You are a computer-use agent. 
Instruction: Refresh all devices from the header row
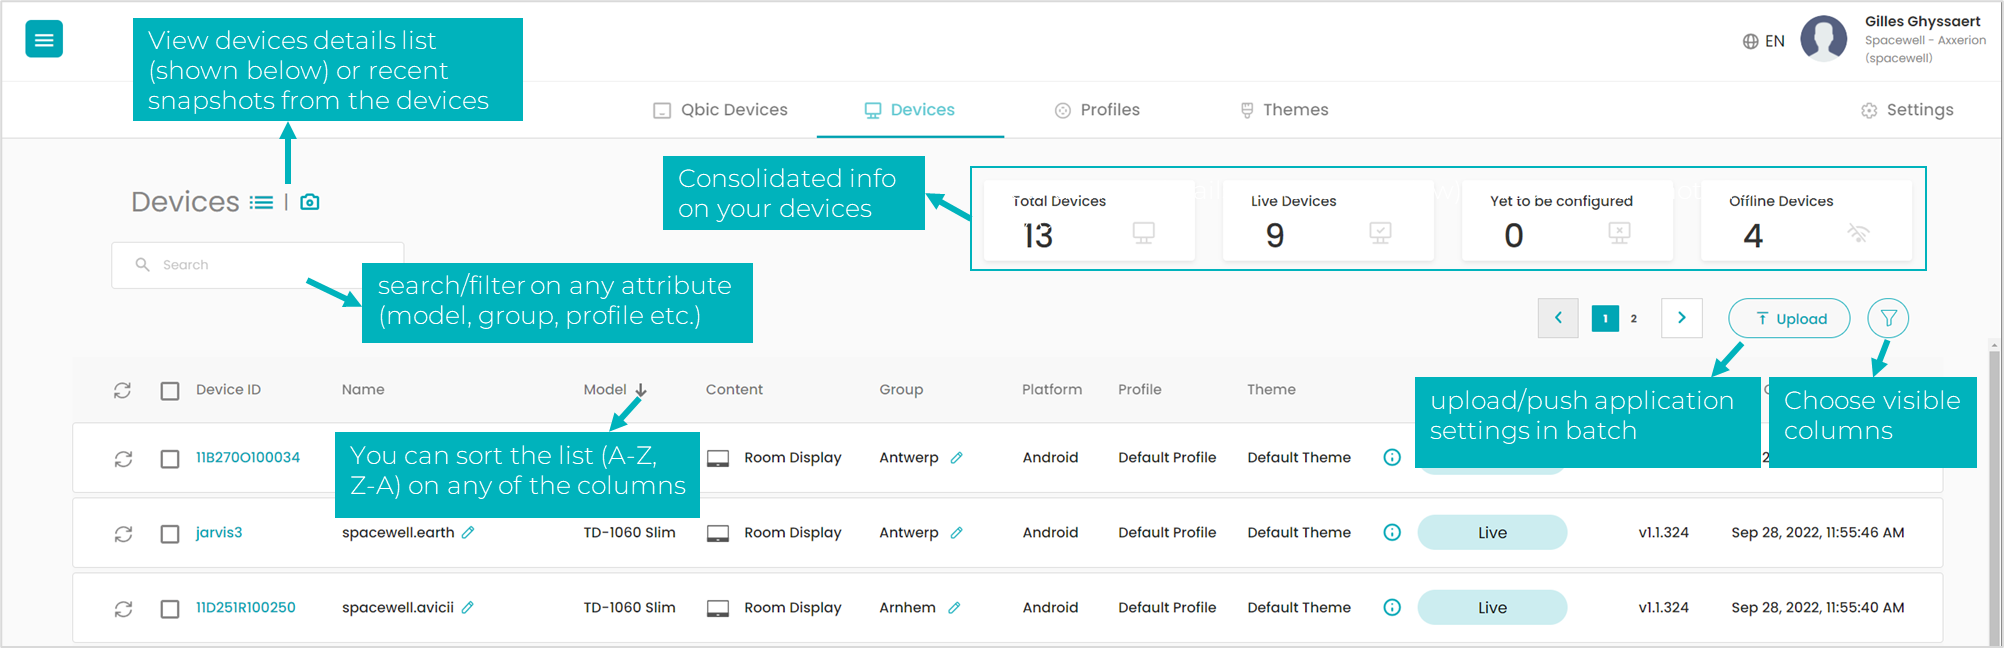point(122,390)
